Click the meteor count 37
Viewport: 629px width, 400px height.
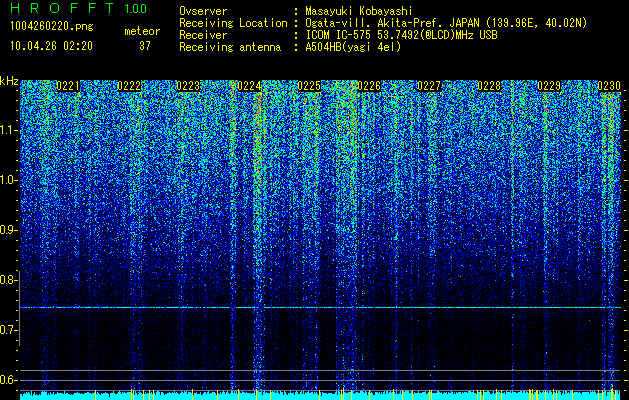145,46
